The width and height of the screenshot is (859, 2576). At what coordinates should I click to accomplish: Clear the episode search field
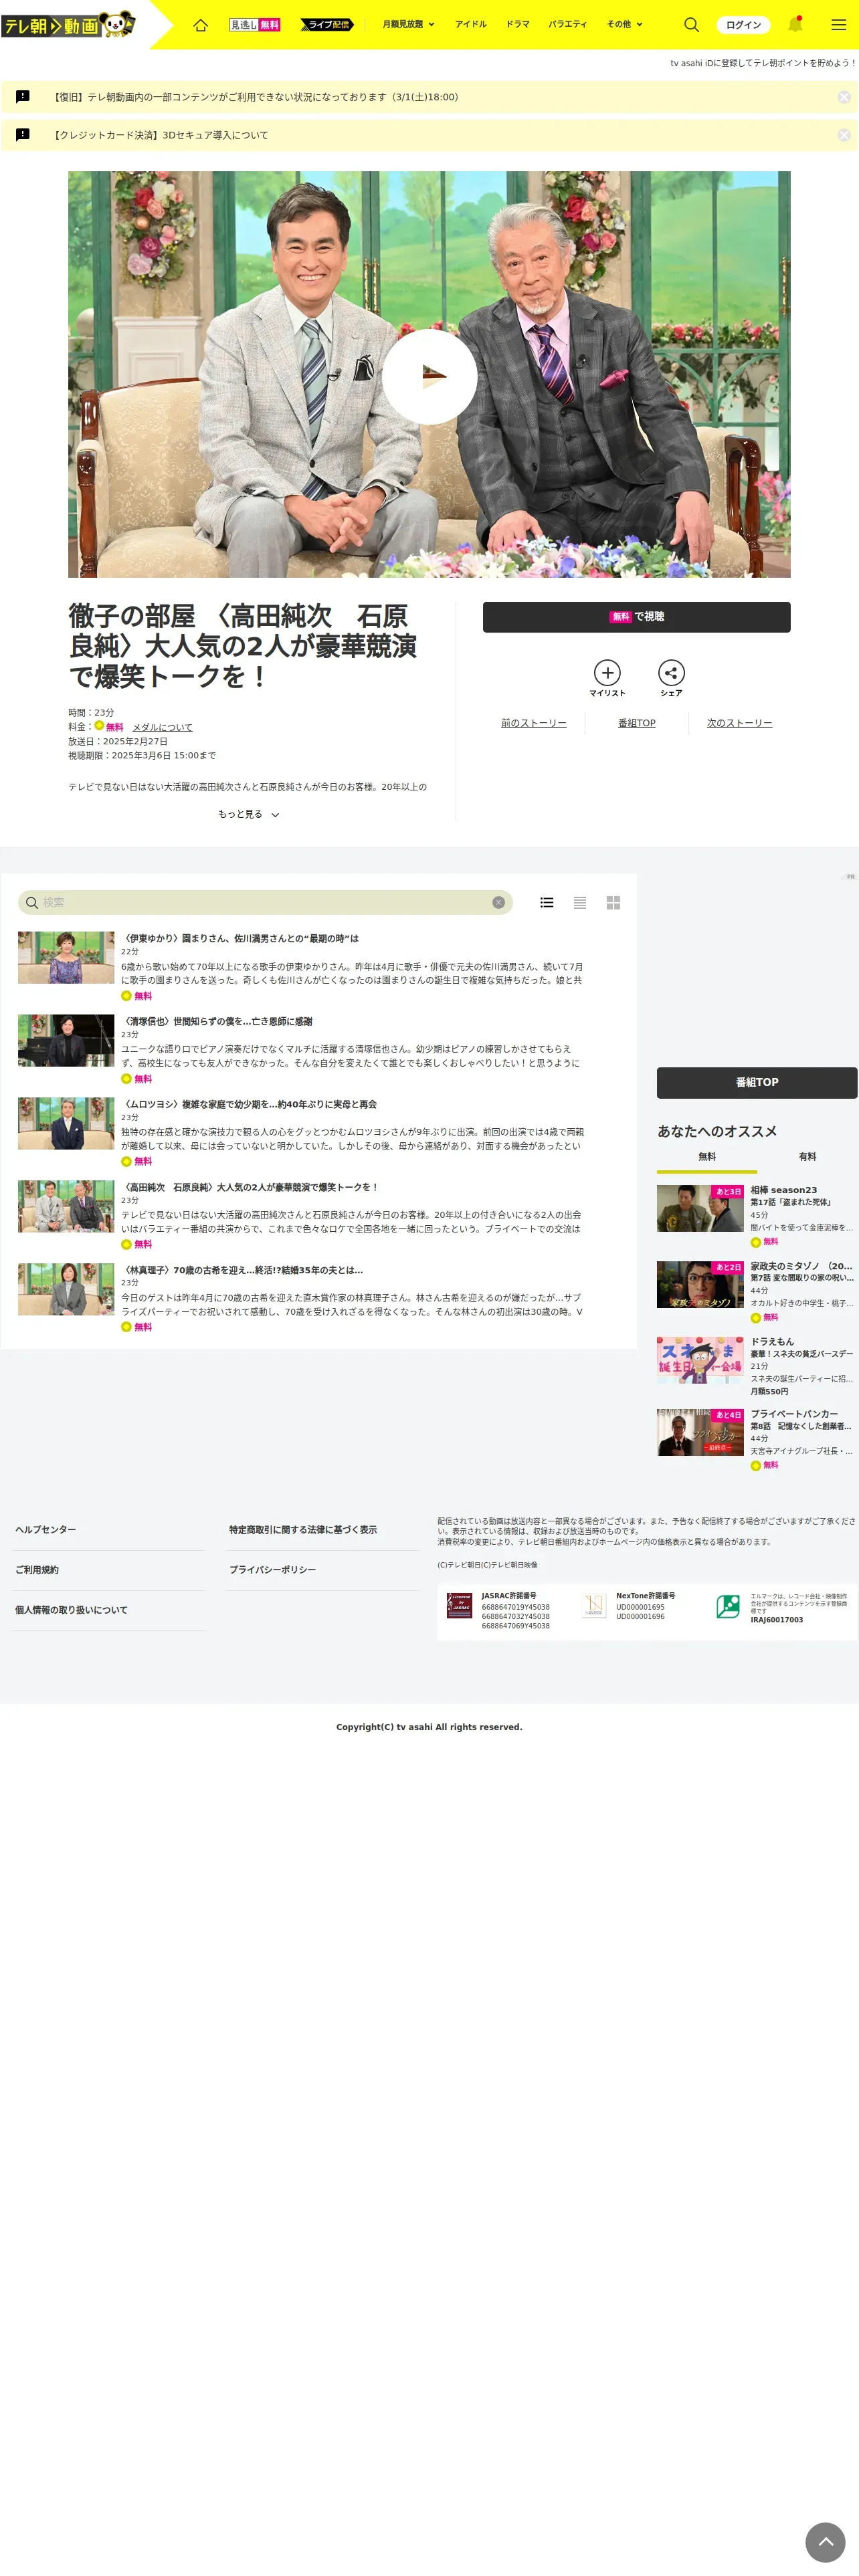click(498, 903)
